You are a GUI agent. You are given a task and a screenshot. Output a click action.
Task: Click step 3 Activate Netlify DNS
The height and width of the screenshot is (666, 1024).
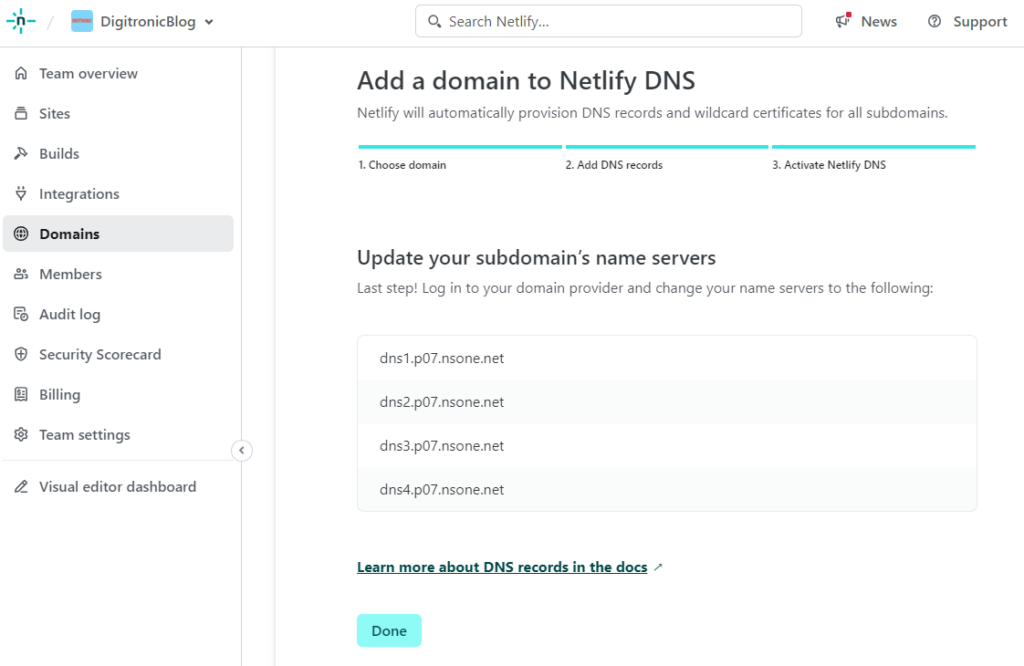coord(829,165)
